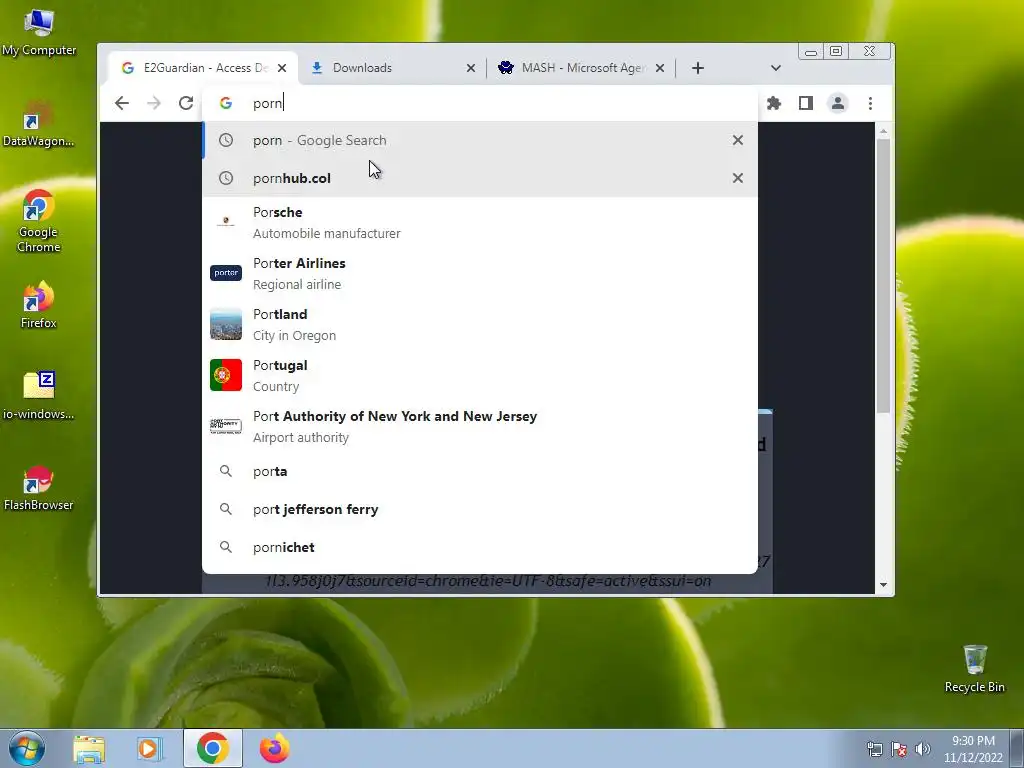
Task: Select the Recycle Bin desktop icon
Action: (974, 669)
